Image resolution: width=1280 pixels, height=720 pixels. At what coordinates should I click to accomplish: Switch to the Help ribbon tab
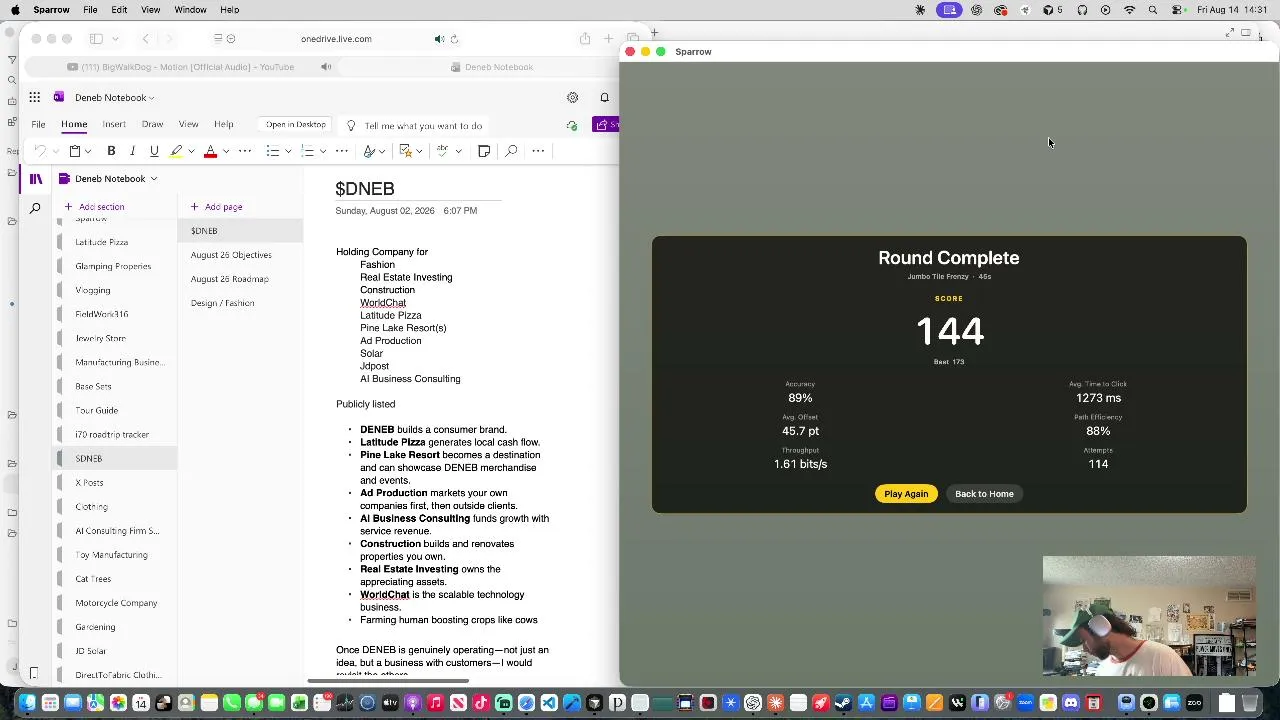pos(223,125)
